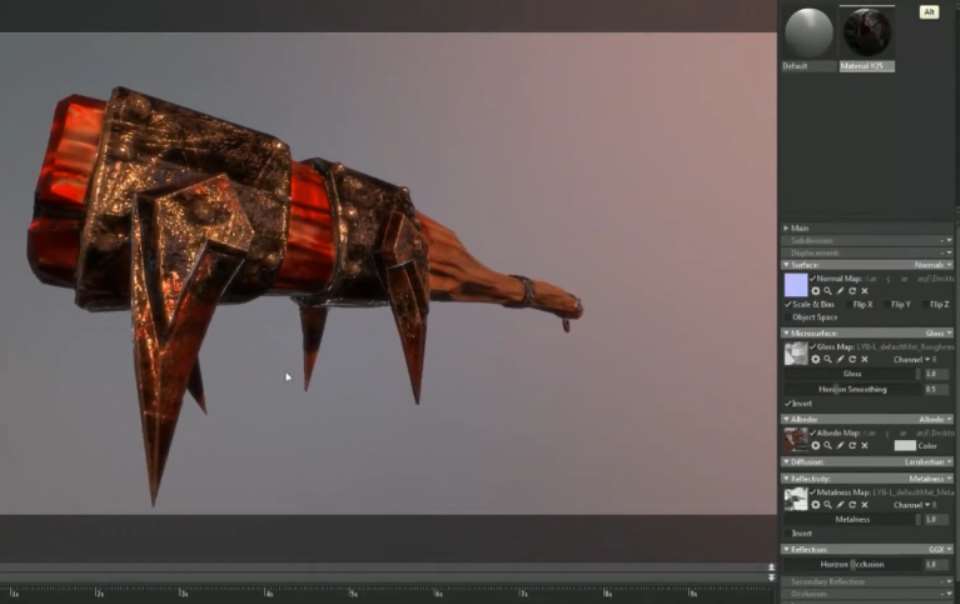Screen dimensions: 960x604
Task: Select the dark Material thumbnail sphere
Action: [866, 33]
